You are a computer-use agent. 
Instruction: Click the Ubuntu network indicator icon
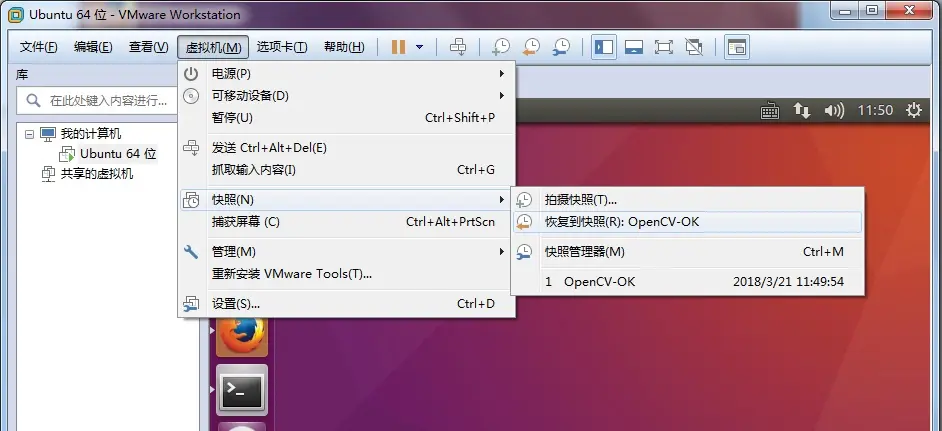(801, 111)
